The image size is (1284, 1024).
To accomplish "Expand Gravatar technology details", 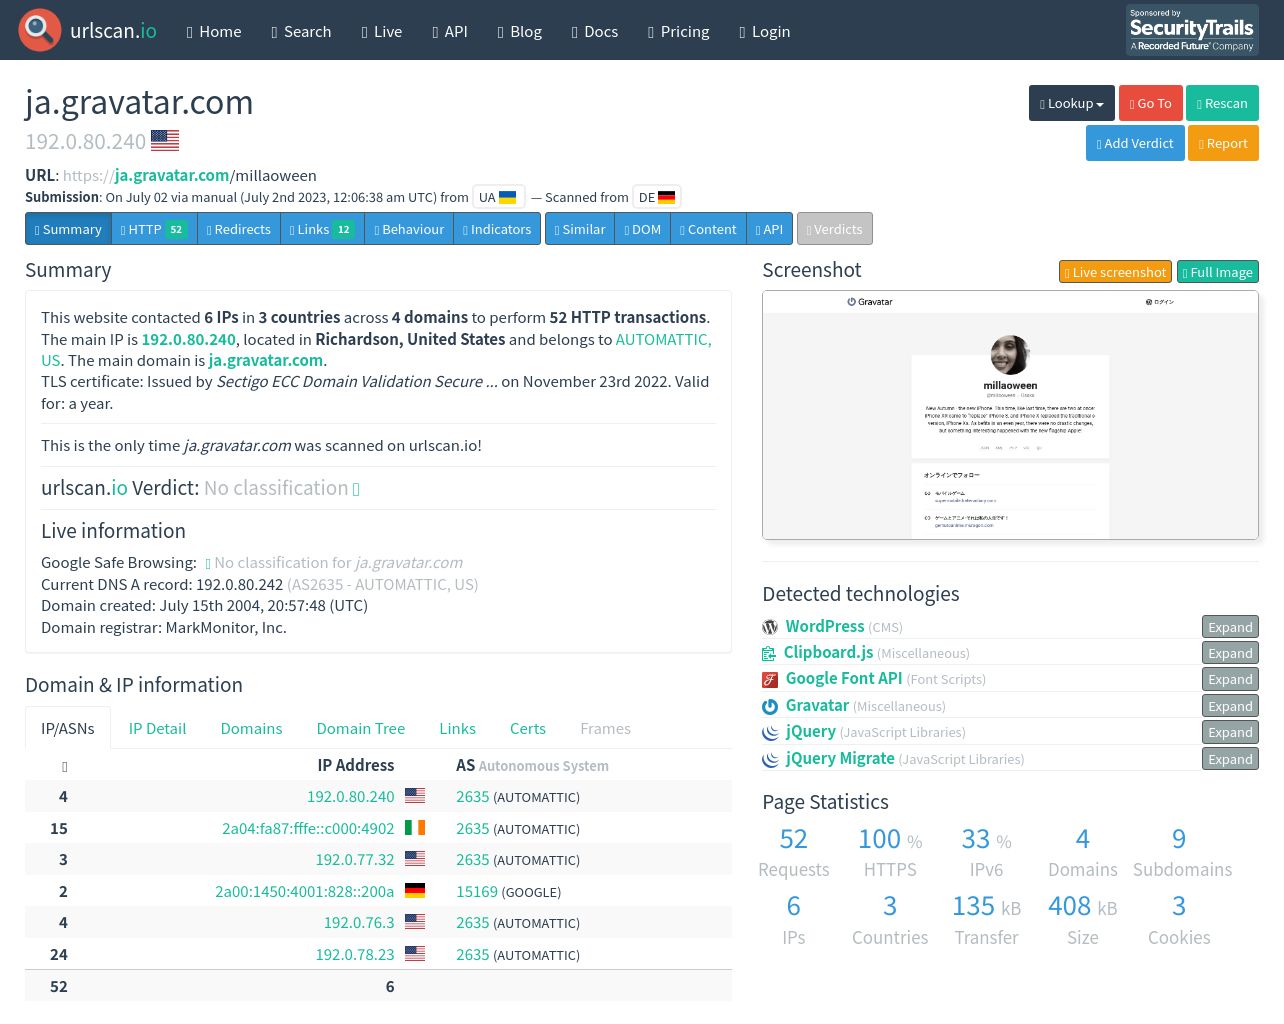I will click(1230, 706).
